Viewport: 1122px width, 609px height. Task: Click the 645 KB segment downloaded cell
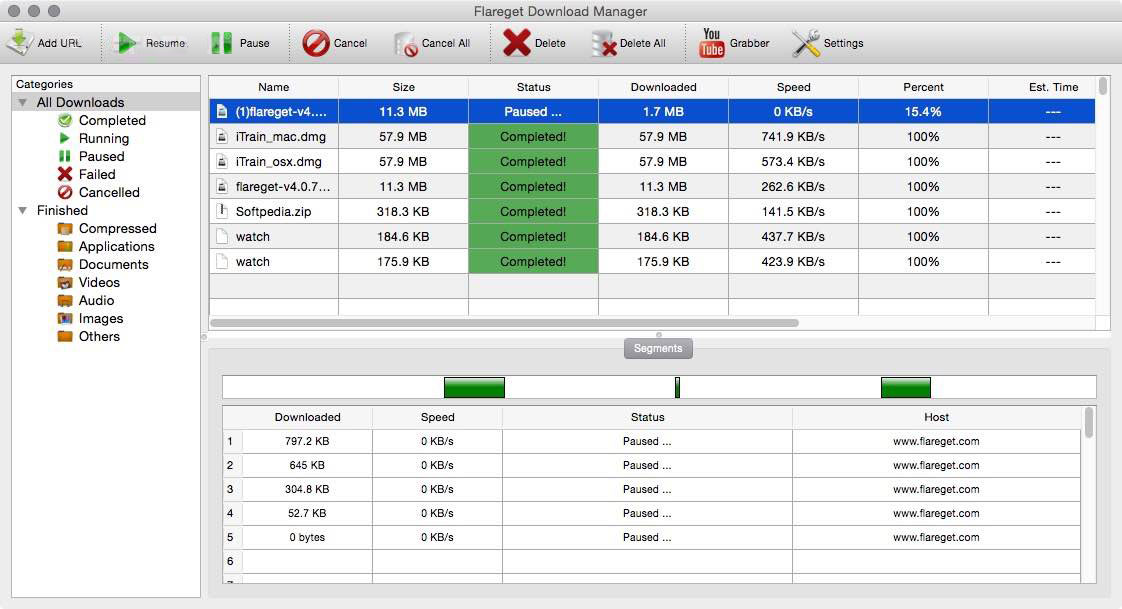point(307,465)
